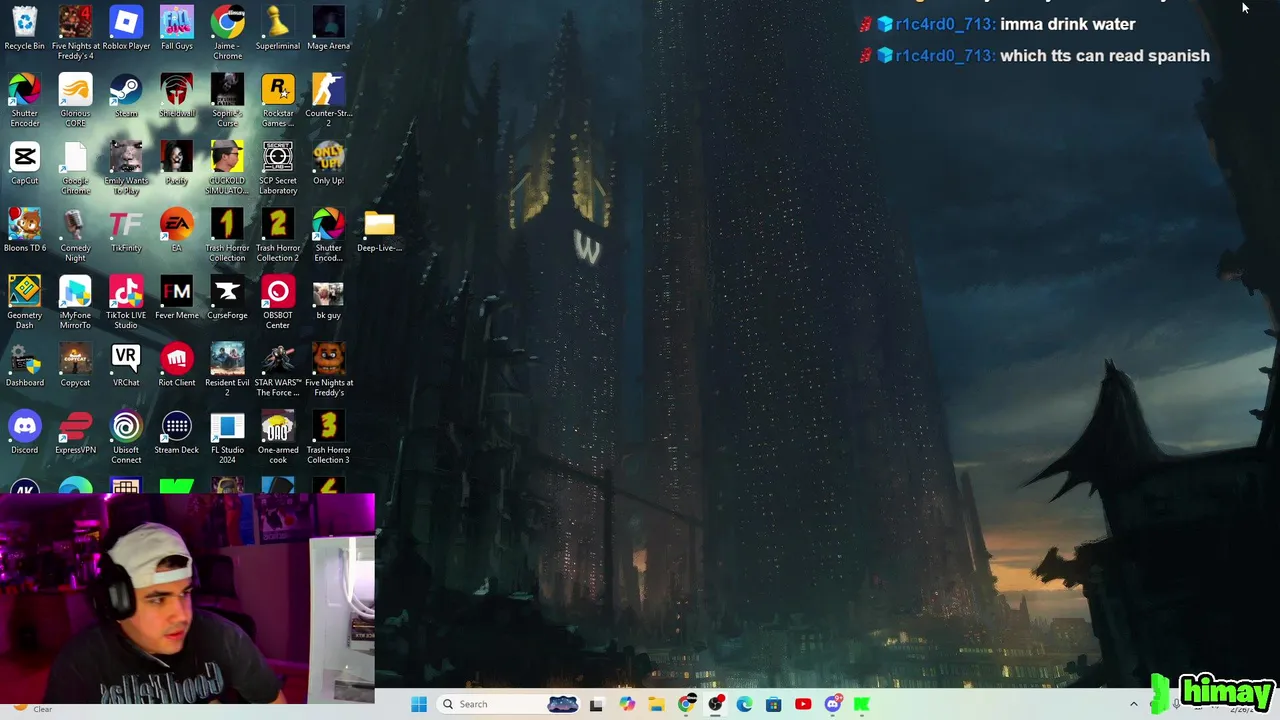
Task: Open the YouTube app in the taskbar
Action: pos(803,704)
